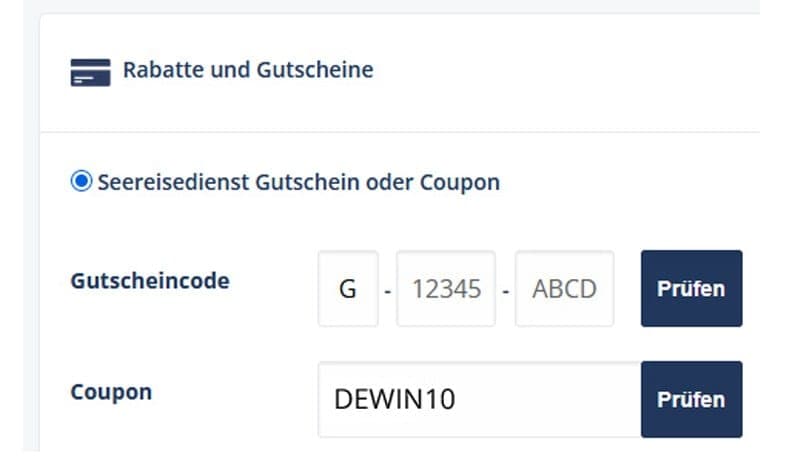Click the credit card icon beside Rabatte heading
808x468 pixels.
pos(90,73)
